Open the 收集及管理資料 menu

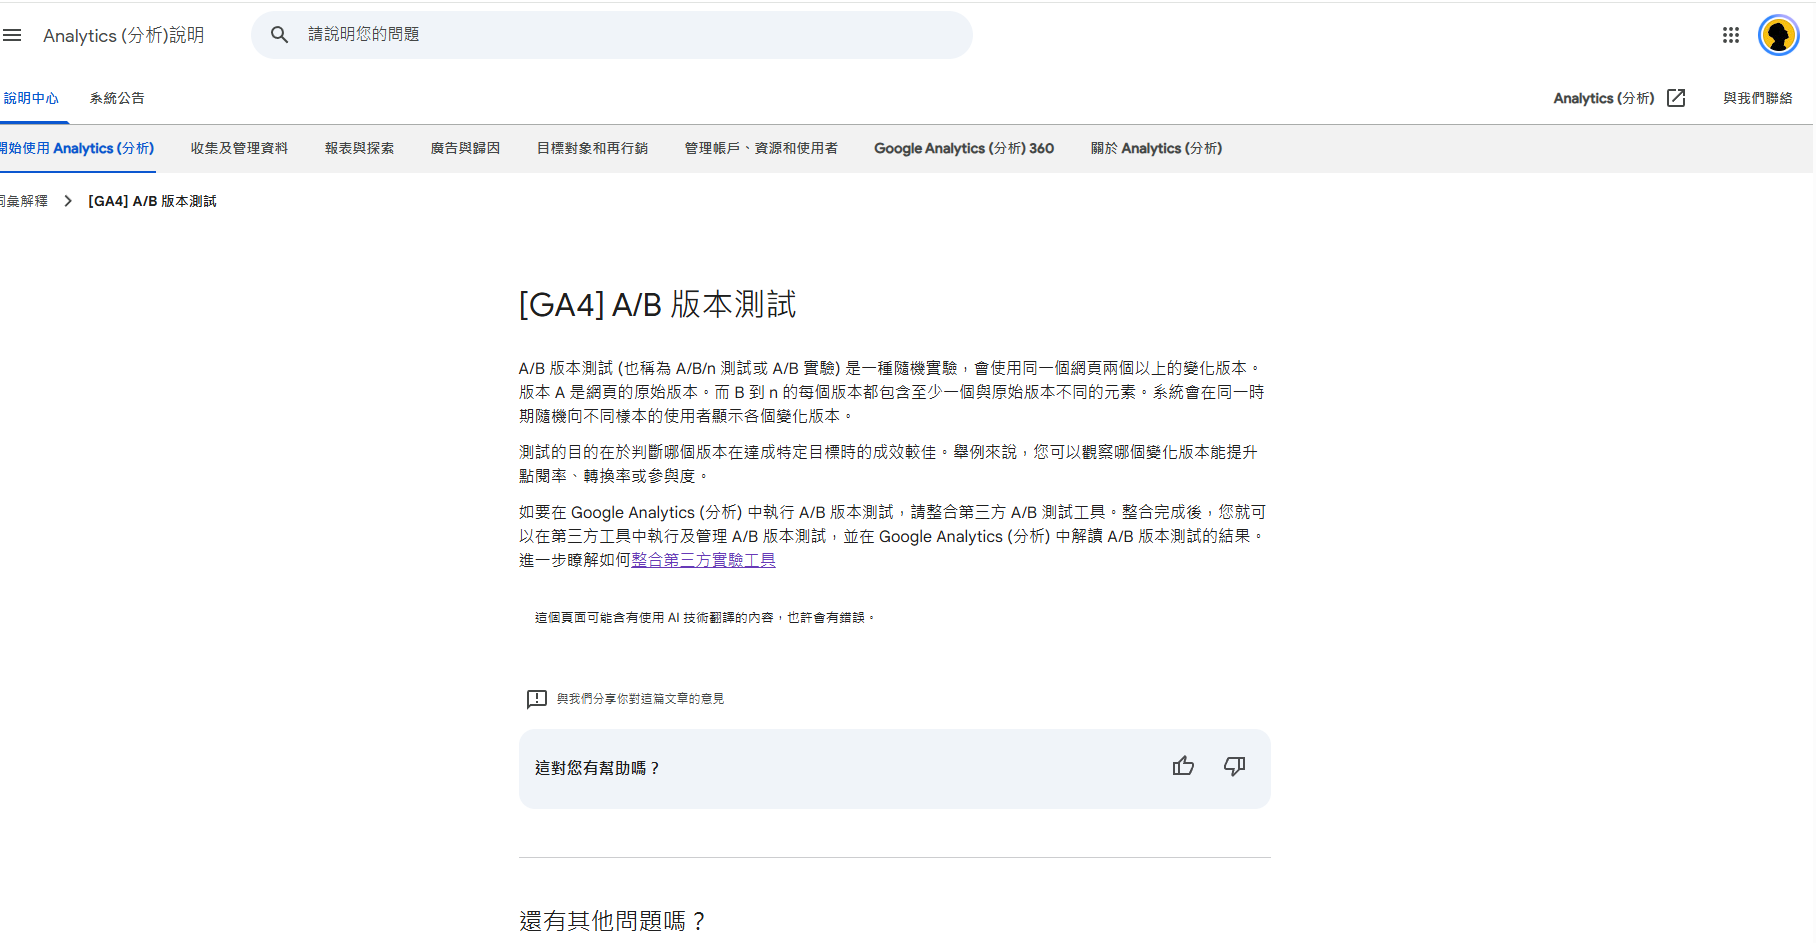tap(239, 148)
